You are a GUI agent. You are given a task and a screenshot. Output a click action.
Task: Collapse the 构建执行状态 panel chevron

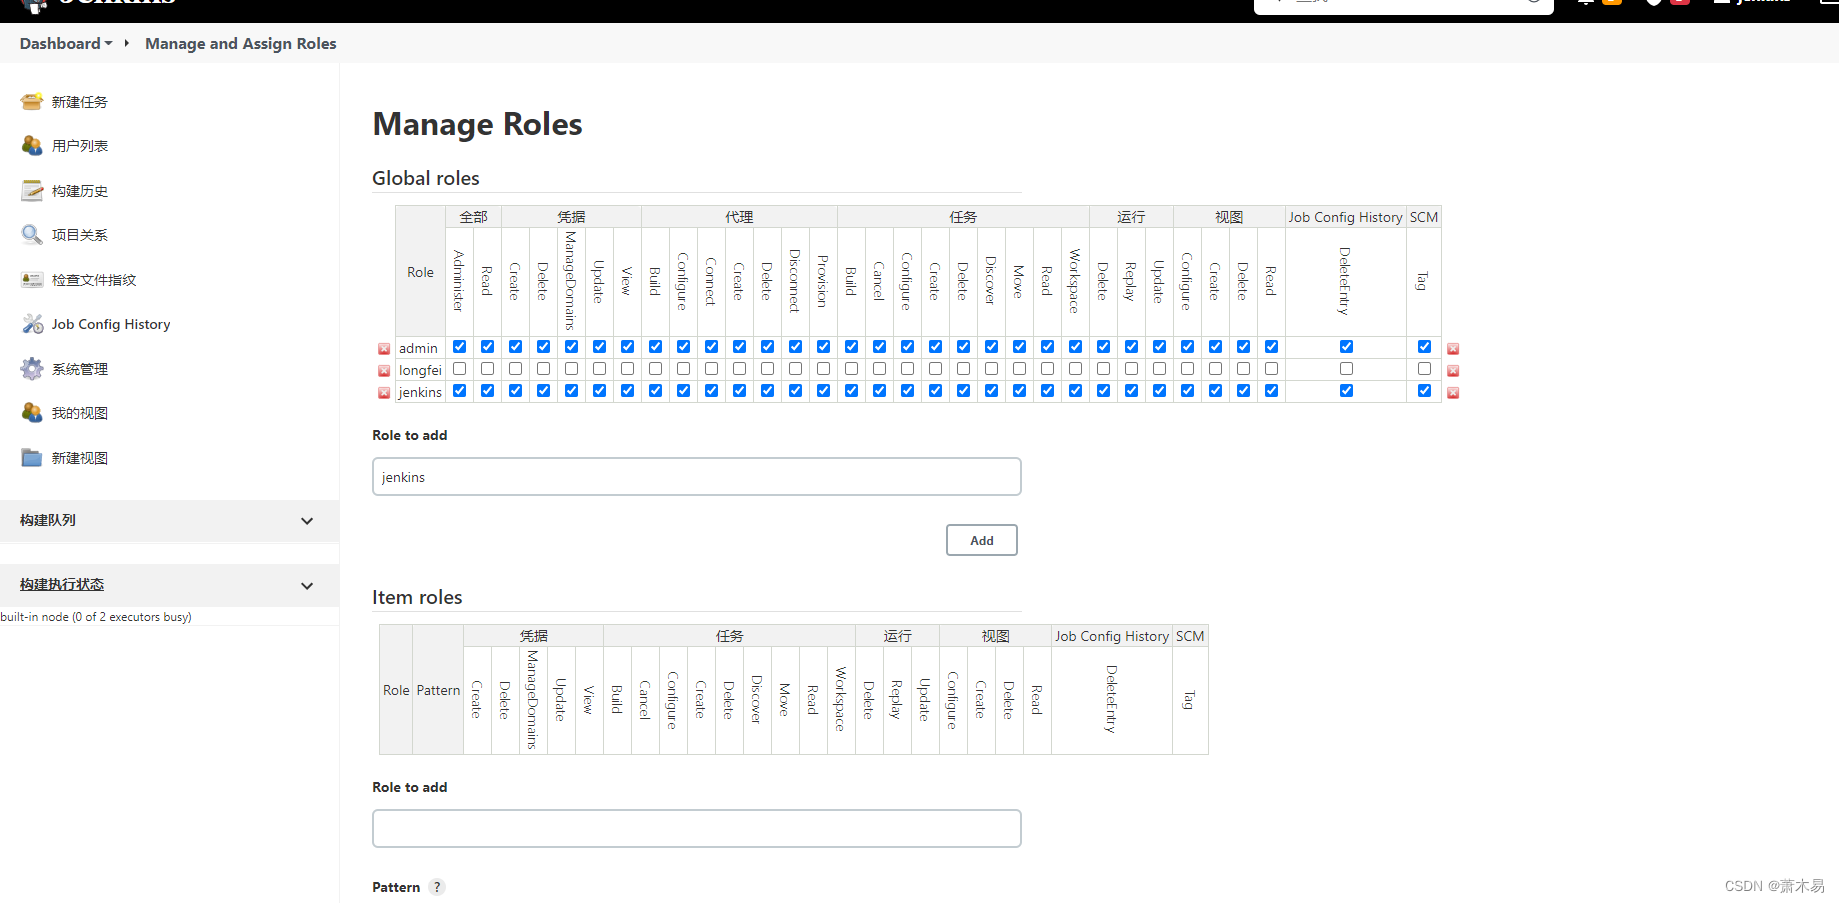tap(307, 586)
